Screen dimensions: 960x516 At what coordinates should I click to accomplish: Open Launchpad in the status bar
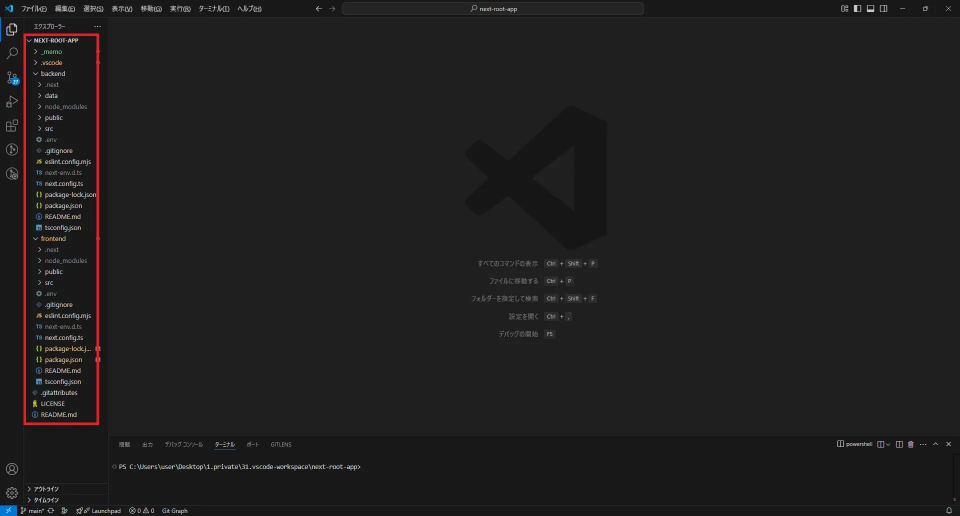99,510
